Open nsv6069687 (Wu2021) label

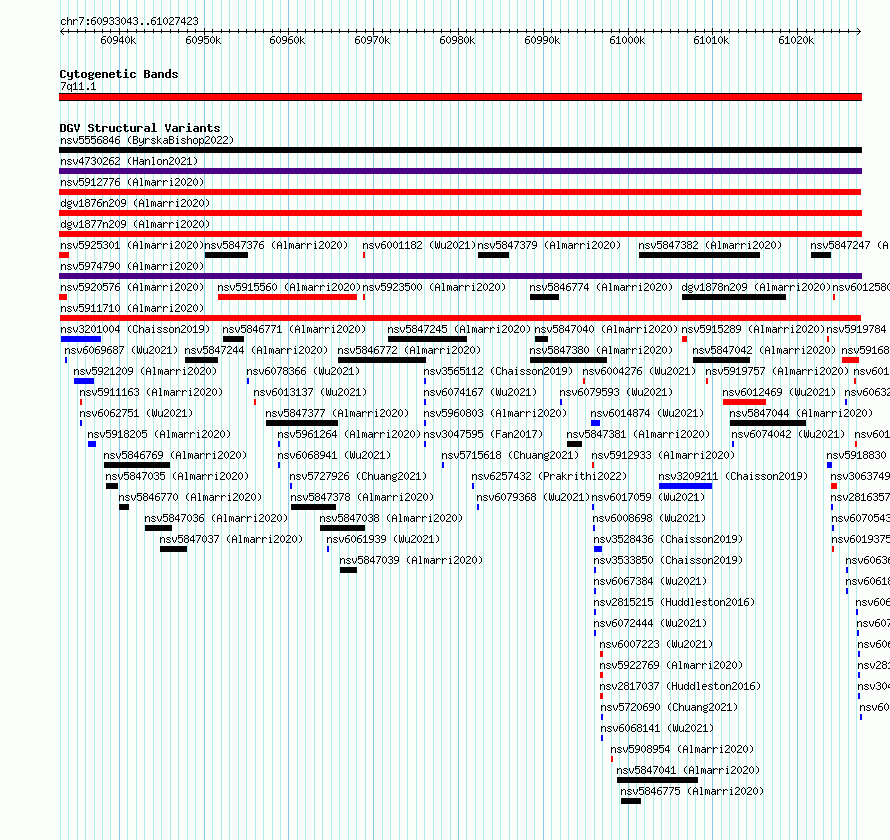(121, 350)
